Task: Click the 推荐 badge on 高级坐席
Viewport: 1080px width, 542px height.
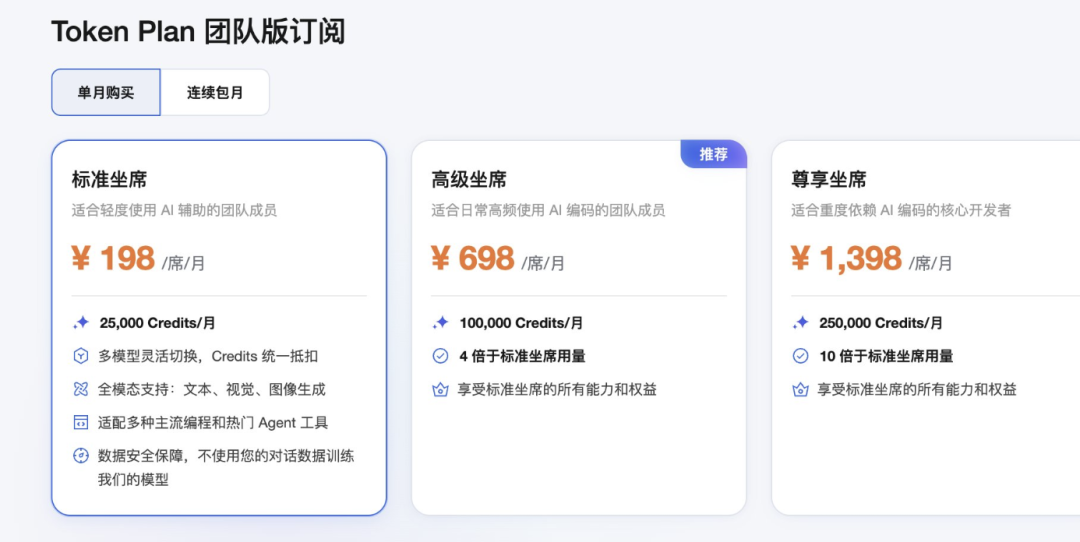Action: (713, 154)
